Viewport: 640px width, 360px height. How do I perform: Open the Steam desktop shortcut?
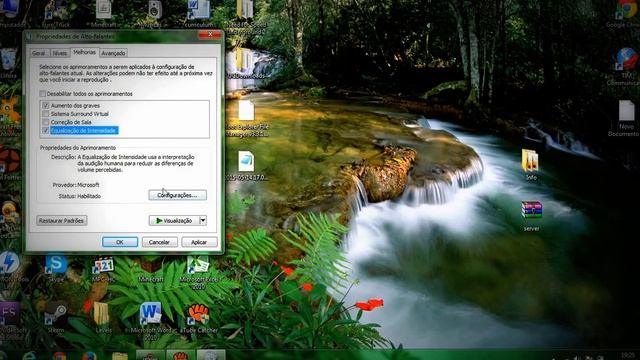pyautogui.click(x=56, y=314)
